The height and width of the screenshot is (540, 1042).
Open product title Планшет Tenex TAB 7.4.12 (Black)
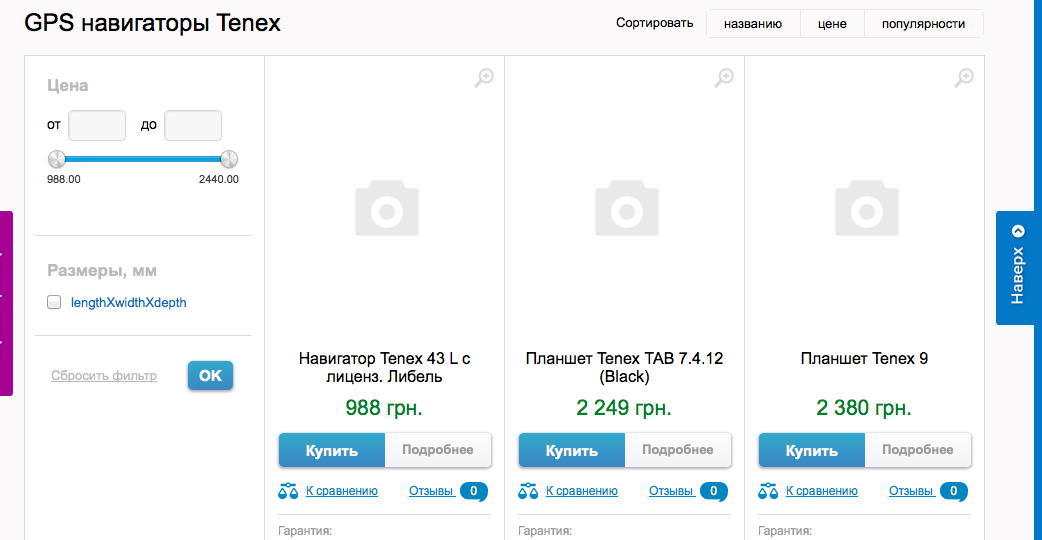tap(624, 367)
